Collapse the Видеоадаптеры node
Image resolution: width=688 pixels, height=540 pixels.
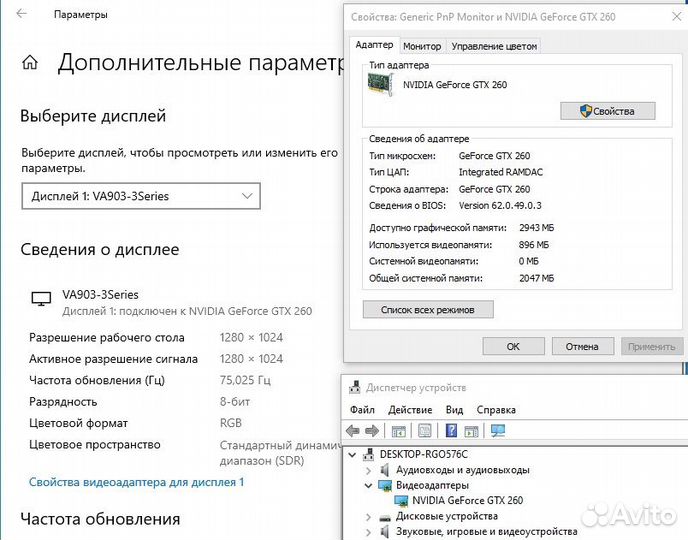(369, 486)
